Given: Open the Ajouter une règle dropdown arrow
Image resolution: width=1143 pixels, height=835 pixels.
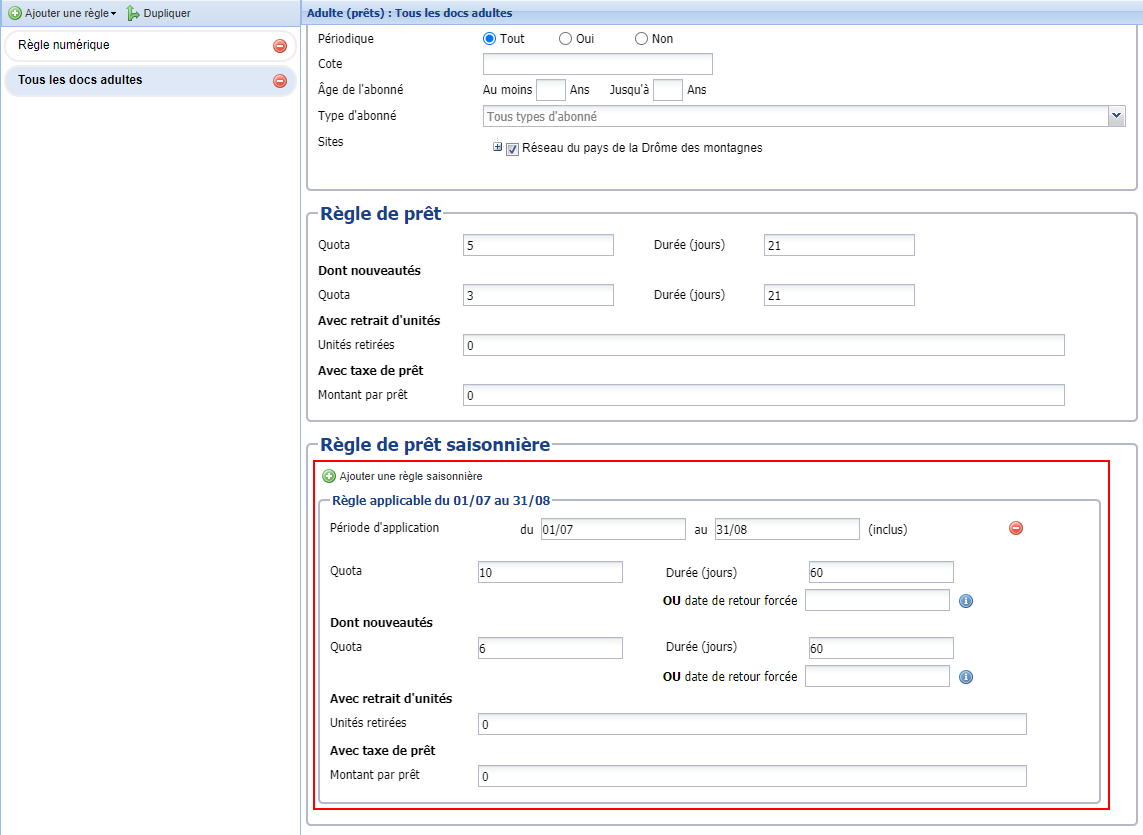Looking at the screenshot, I should [x=114, y=14].
